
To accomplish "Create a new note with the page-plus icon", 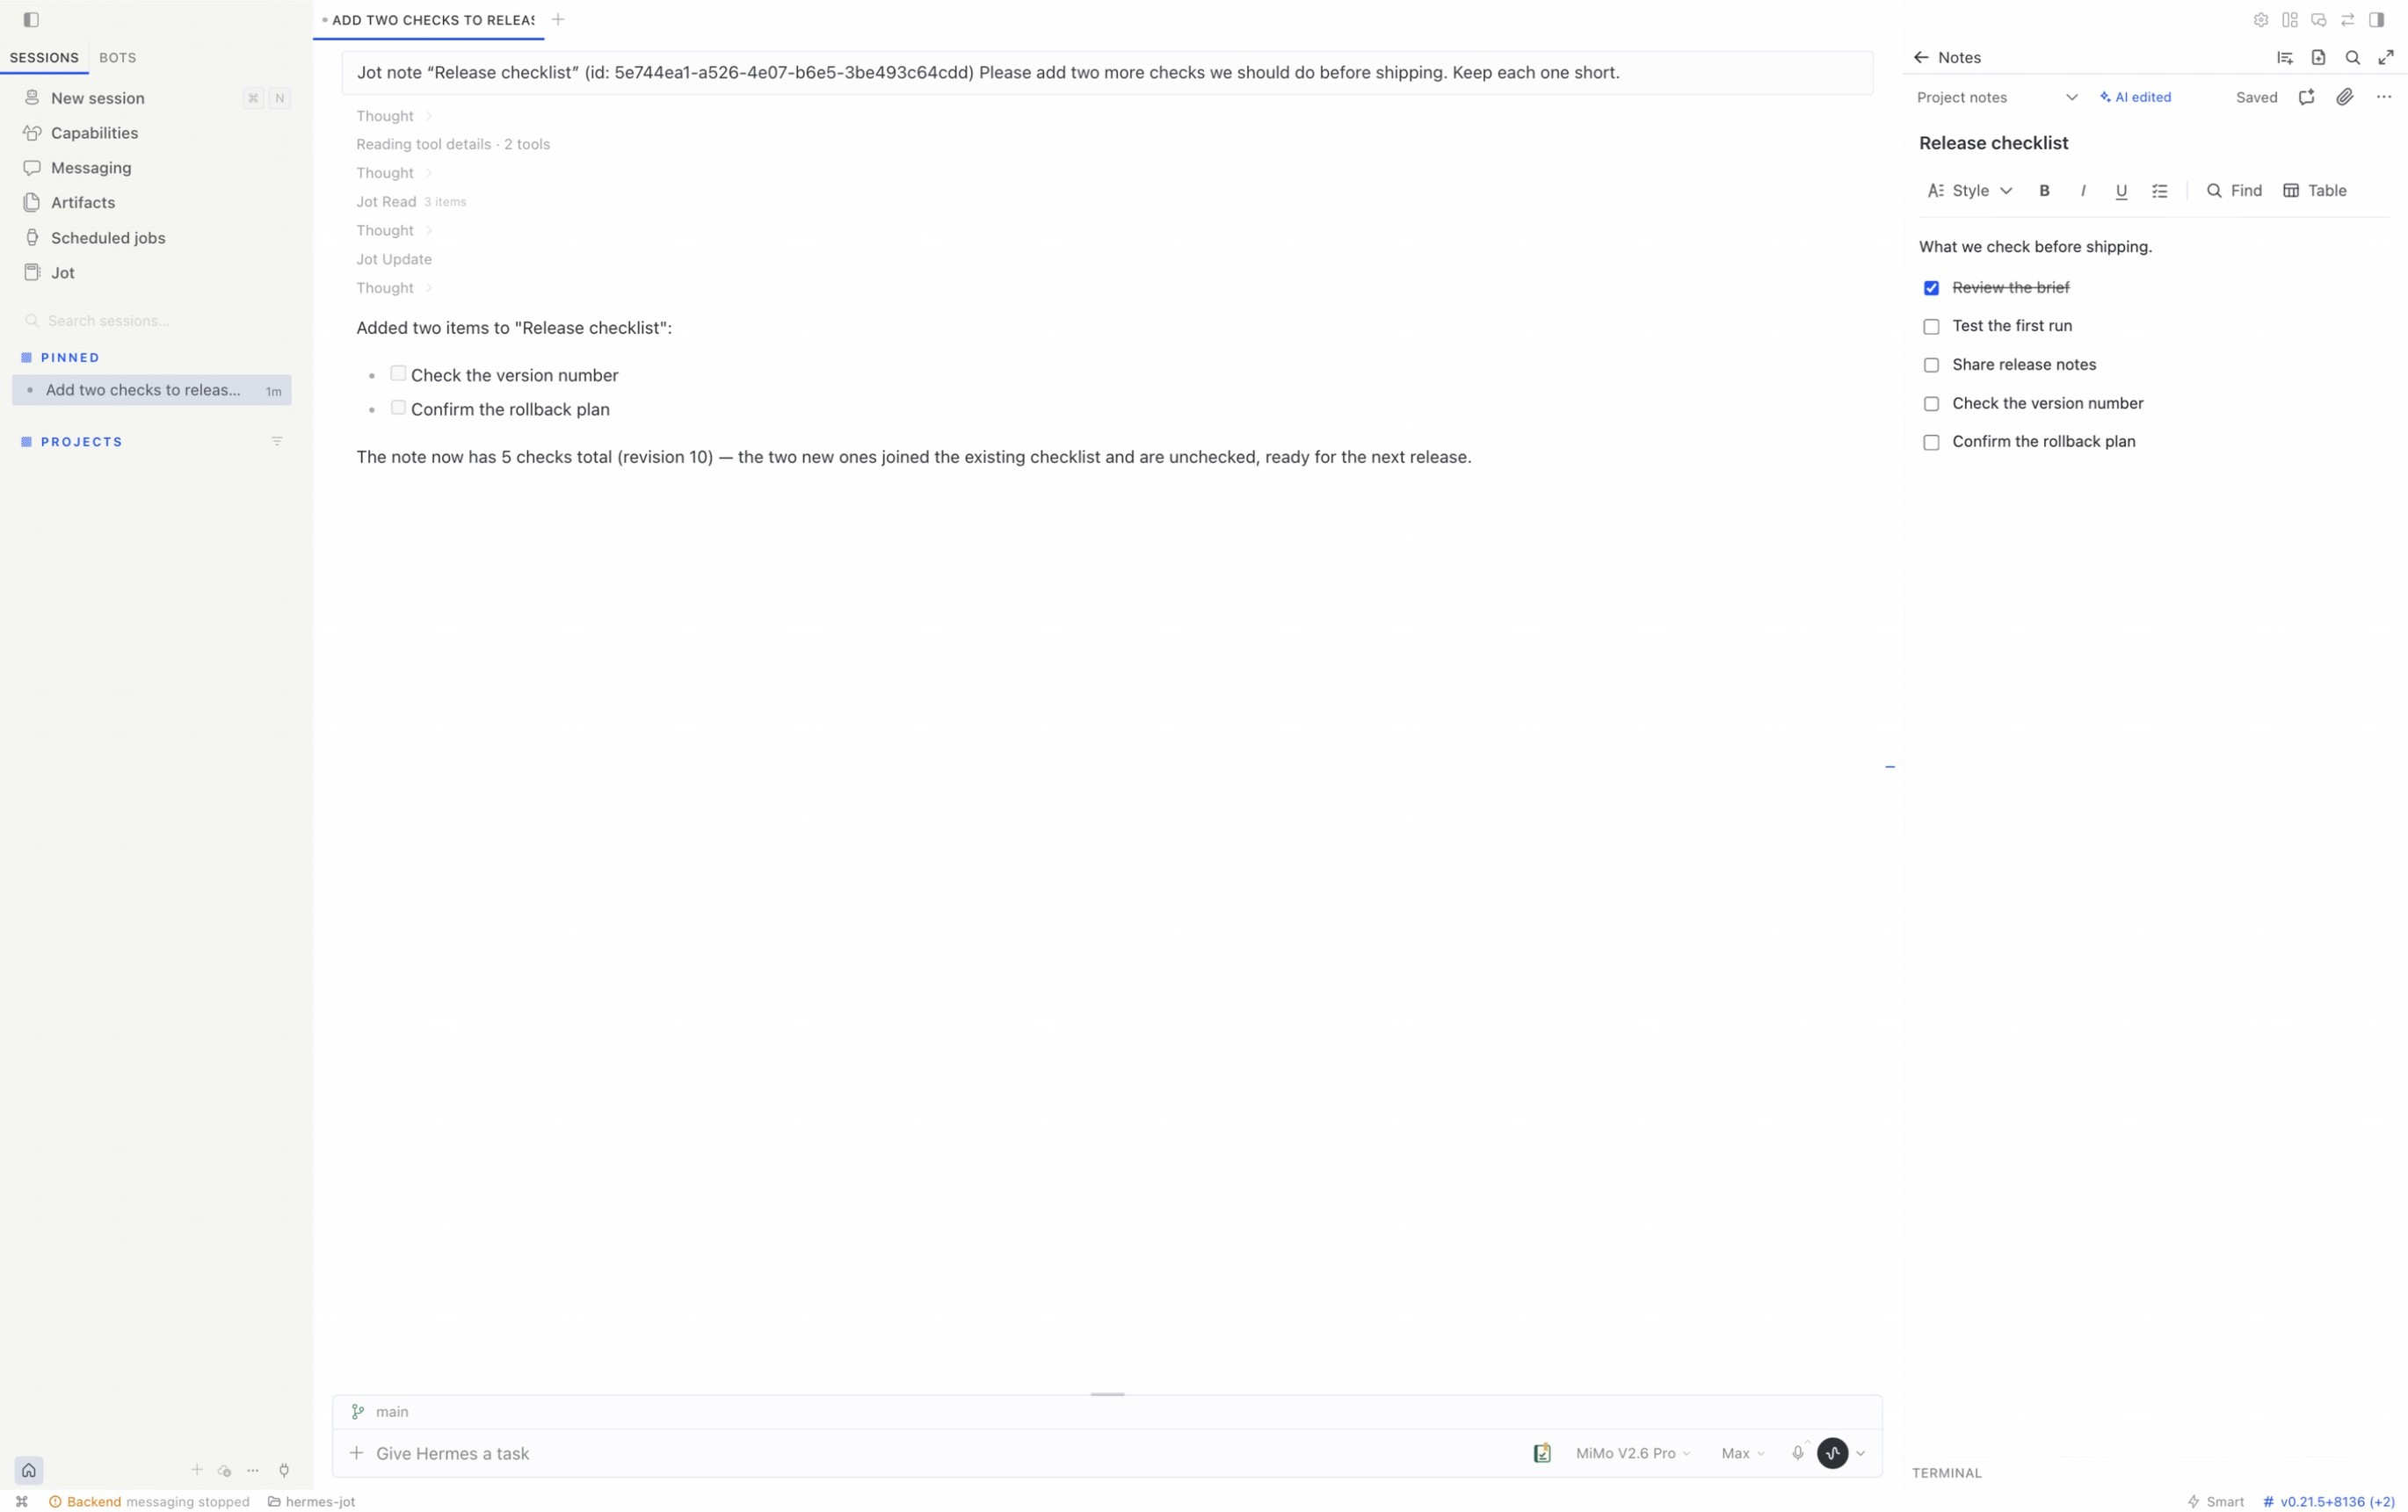I will [2318, 57].
